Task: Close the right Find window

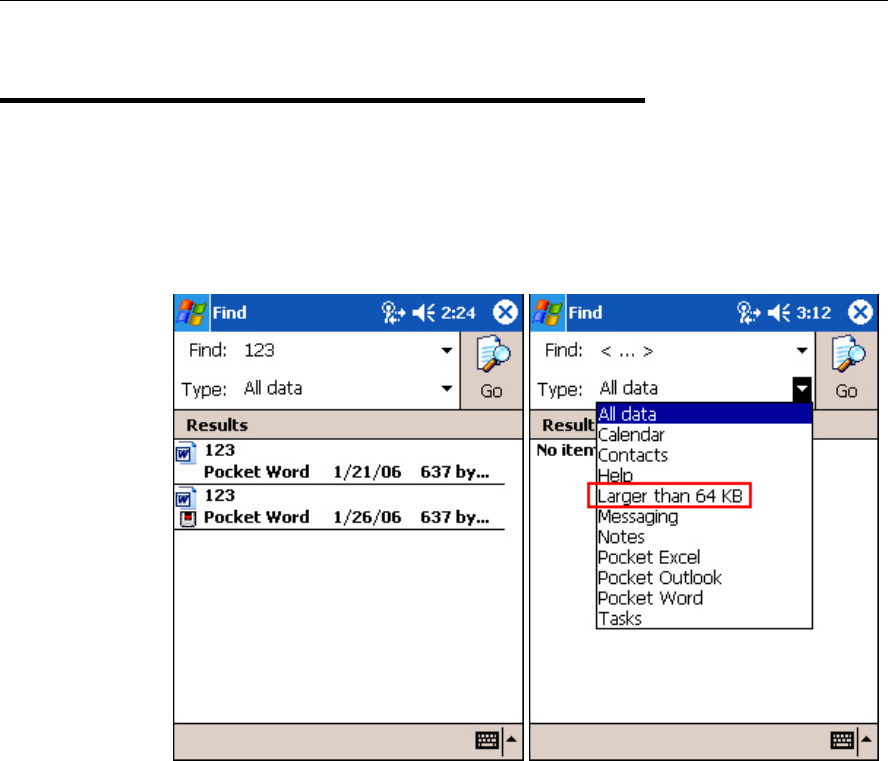Action: point(860,313)
